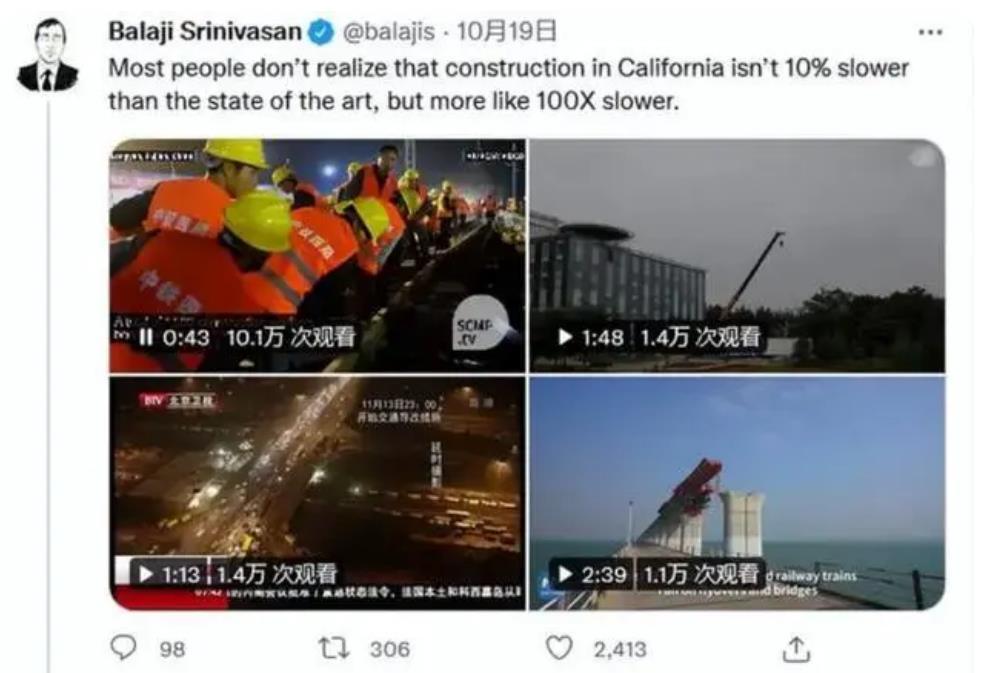Open the building and crane thumbnail
This screenshot has width=987, height=673.
(x=736, y=256)
